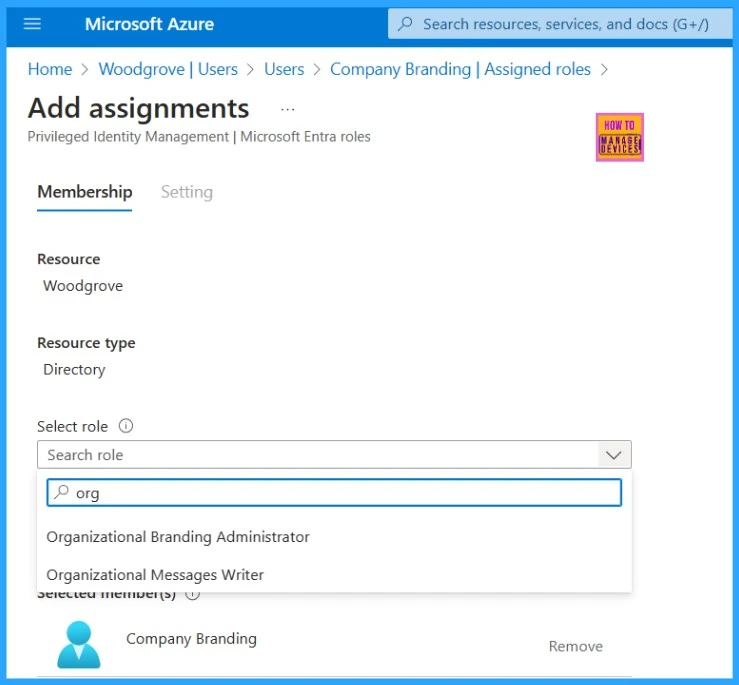Collapse the Search role dropdown arrow
Image resolution: width=739 pixels, height=685 pixels.
pyautogui.click(x=614, y=454)
